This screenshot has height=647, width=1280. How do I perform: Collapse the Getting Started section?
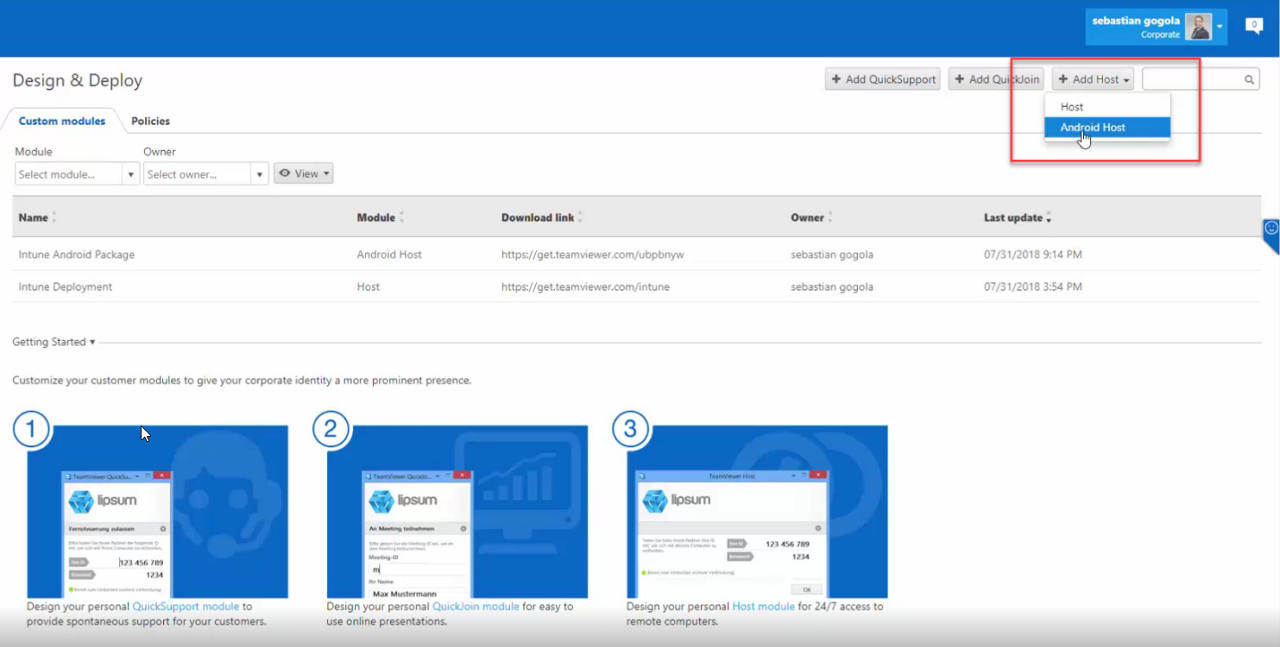coord(54,342)
